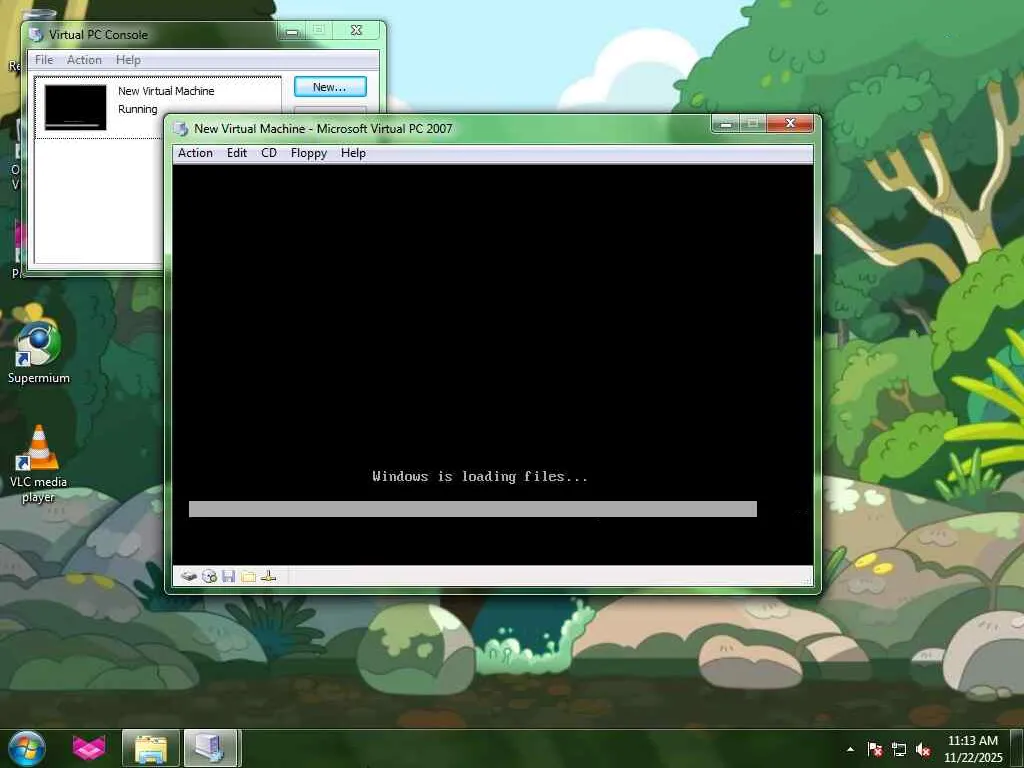The image size is (1024, 768).
Task: Click the network adapter icon in VM status bar
Action: [x=268, y=576]
